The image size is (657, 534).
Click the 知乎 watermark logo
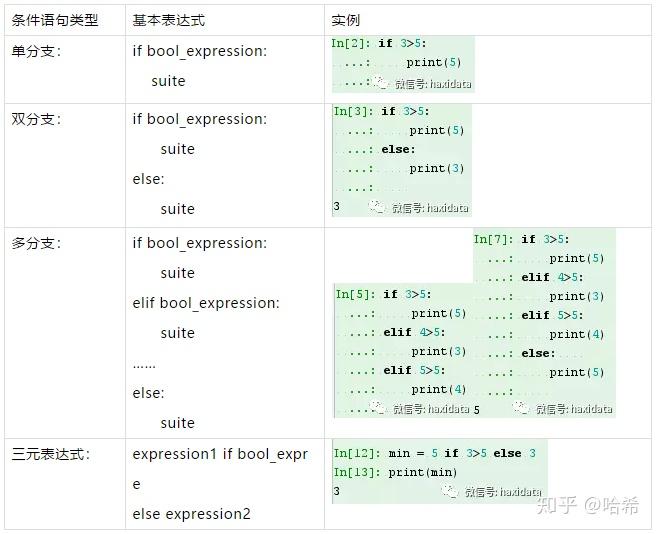click(x=559, y=506)
